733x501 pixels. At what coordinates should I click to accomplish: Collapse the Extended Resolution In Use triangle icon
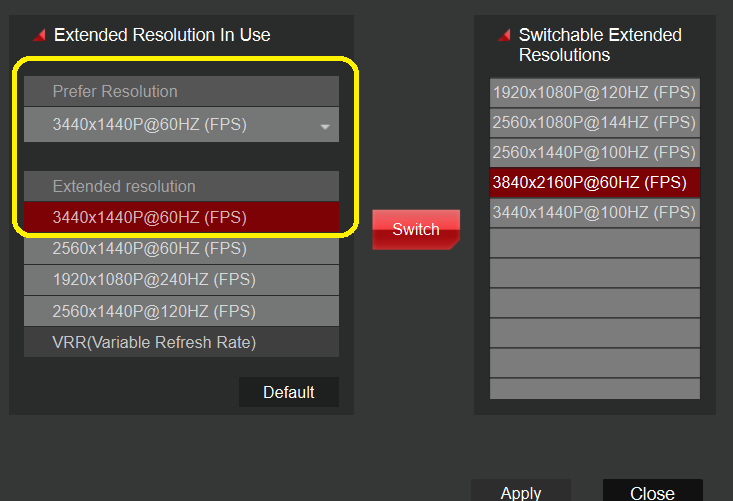click(39, 36)
